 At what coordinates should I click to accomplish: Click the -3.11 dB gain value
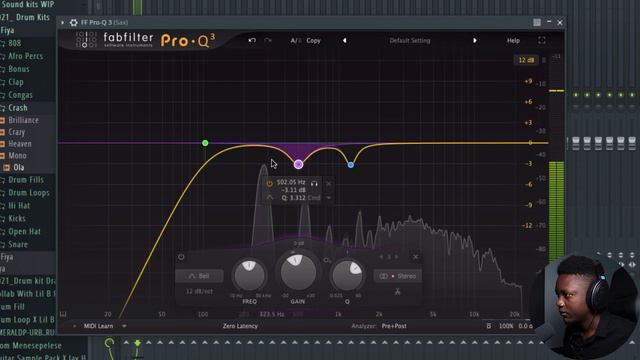click(x=293, y=190)
